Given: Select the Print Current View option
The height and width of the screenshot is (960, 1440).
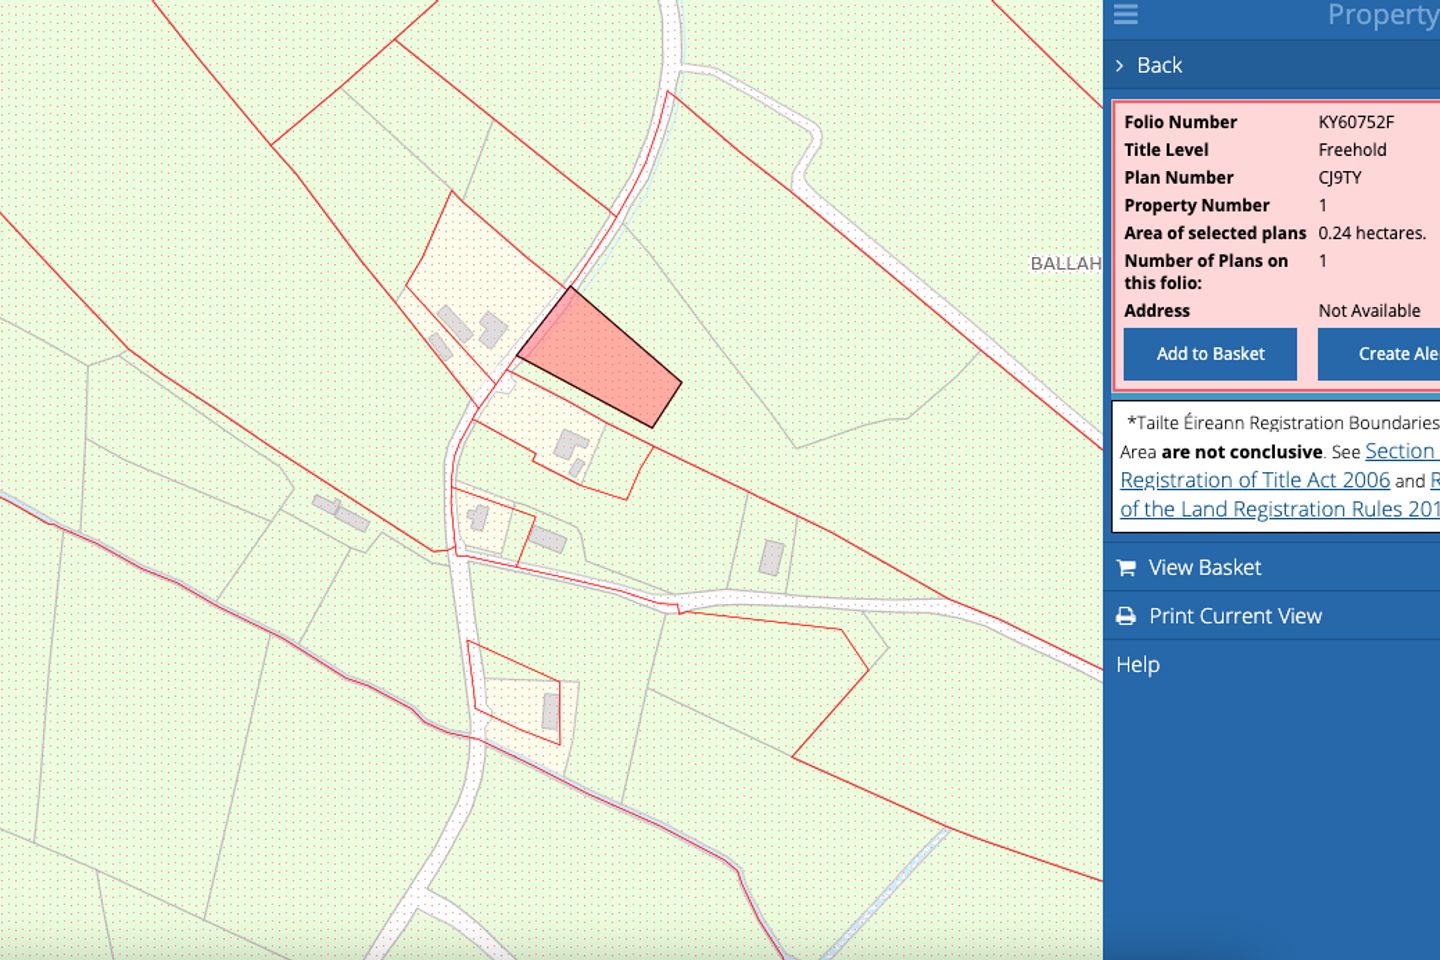Looking at the screenshot, I should (x=1235, y=616).
